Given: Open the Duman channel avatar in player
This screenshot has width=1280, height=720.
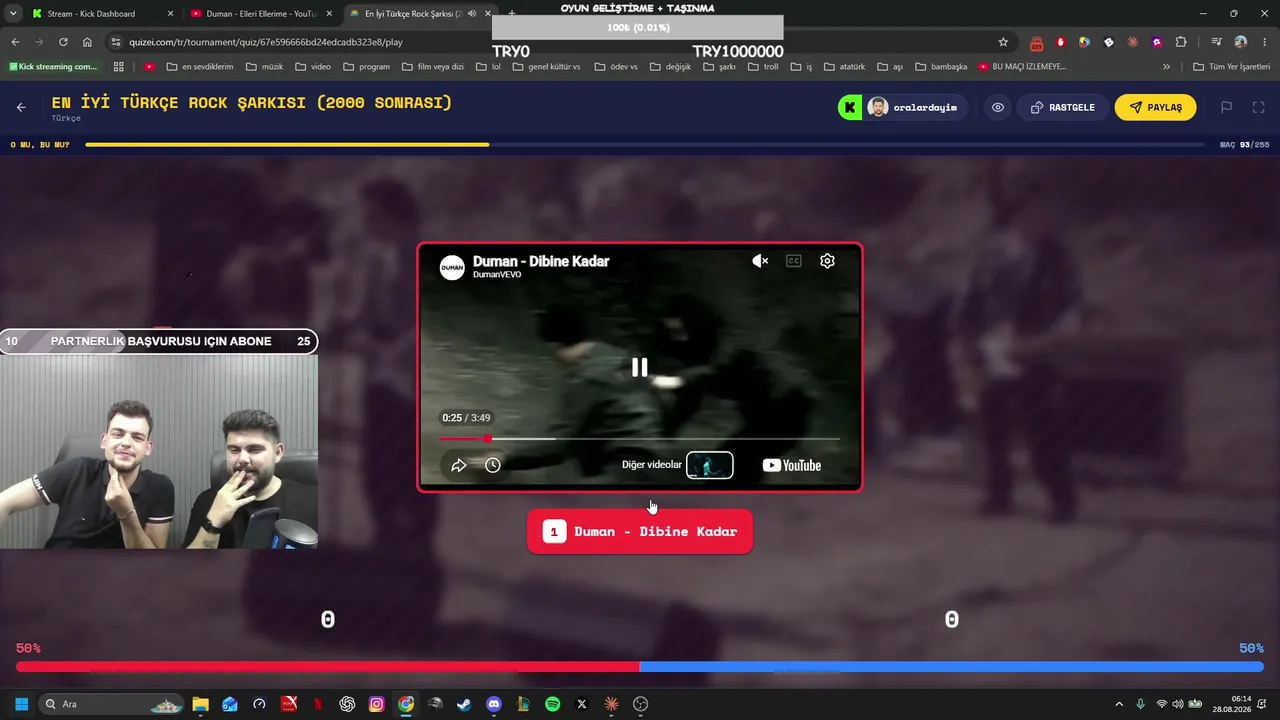Looking at the screenshot, I should click(452, 267).
